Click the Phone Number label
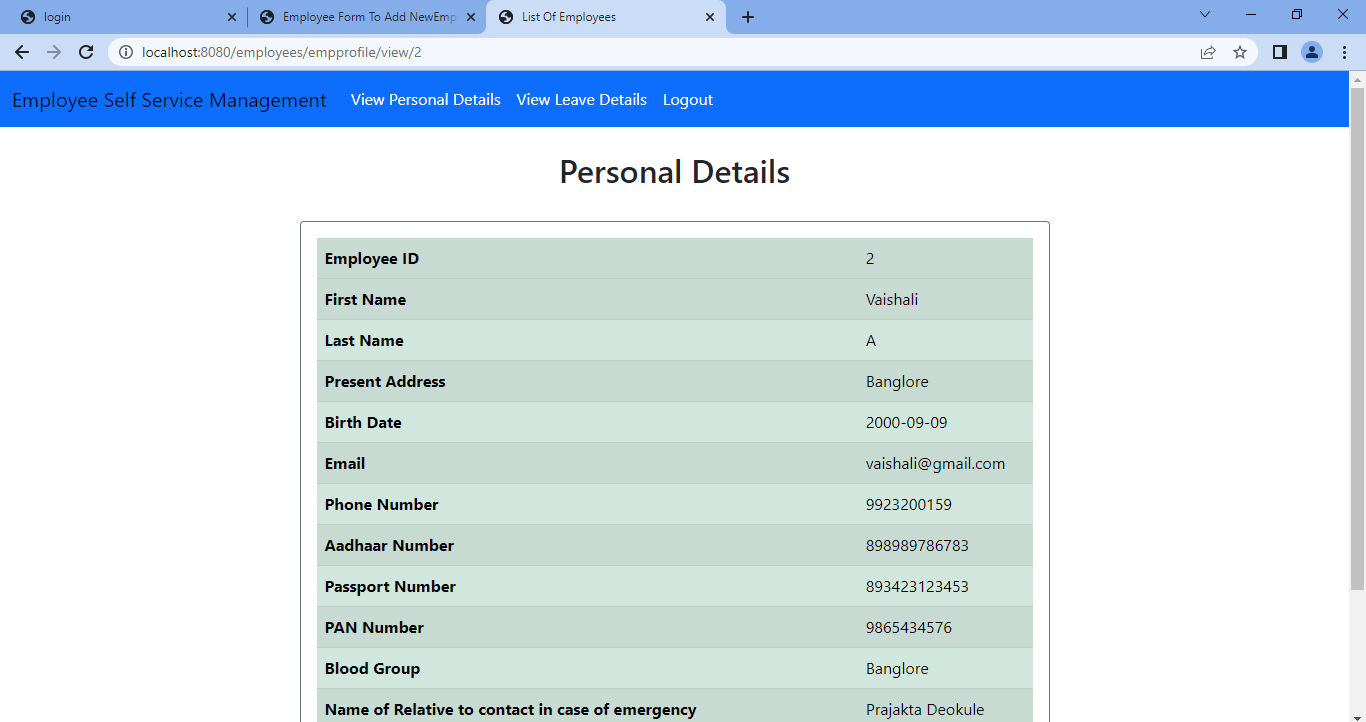1366x722 pixels. point(381,505)
